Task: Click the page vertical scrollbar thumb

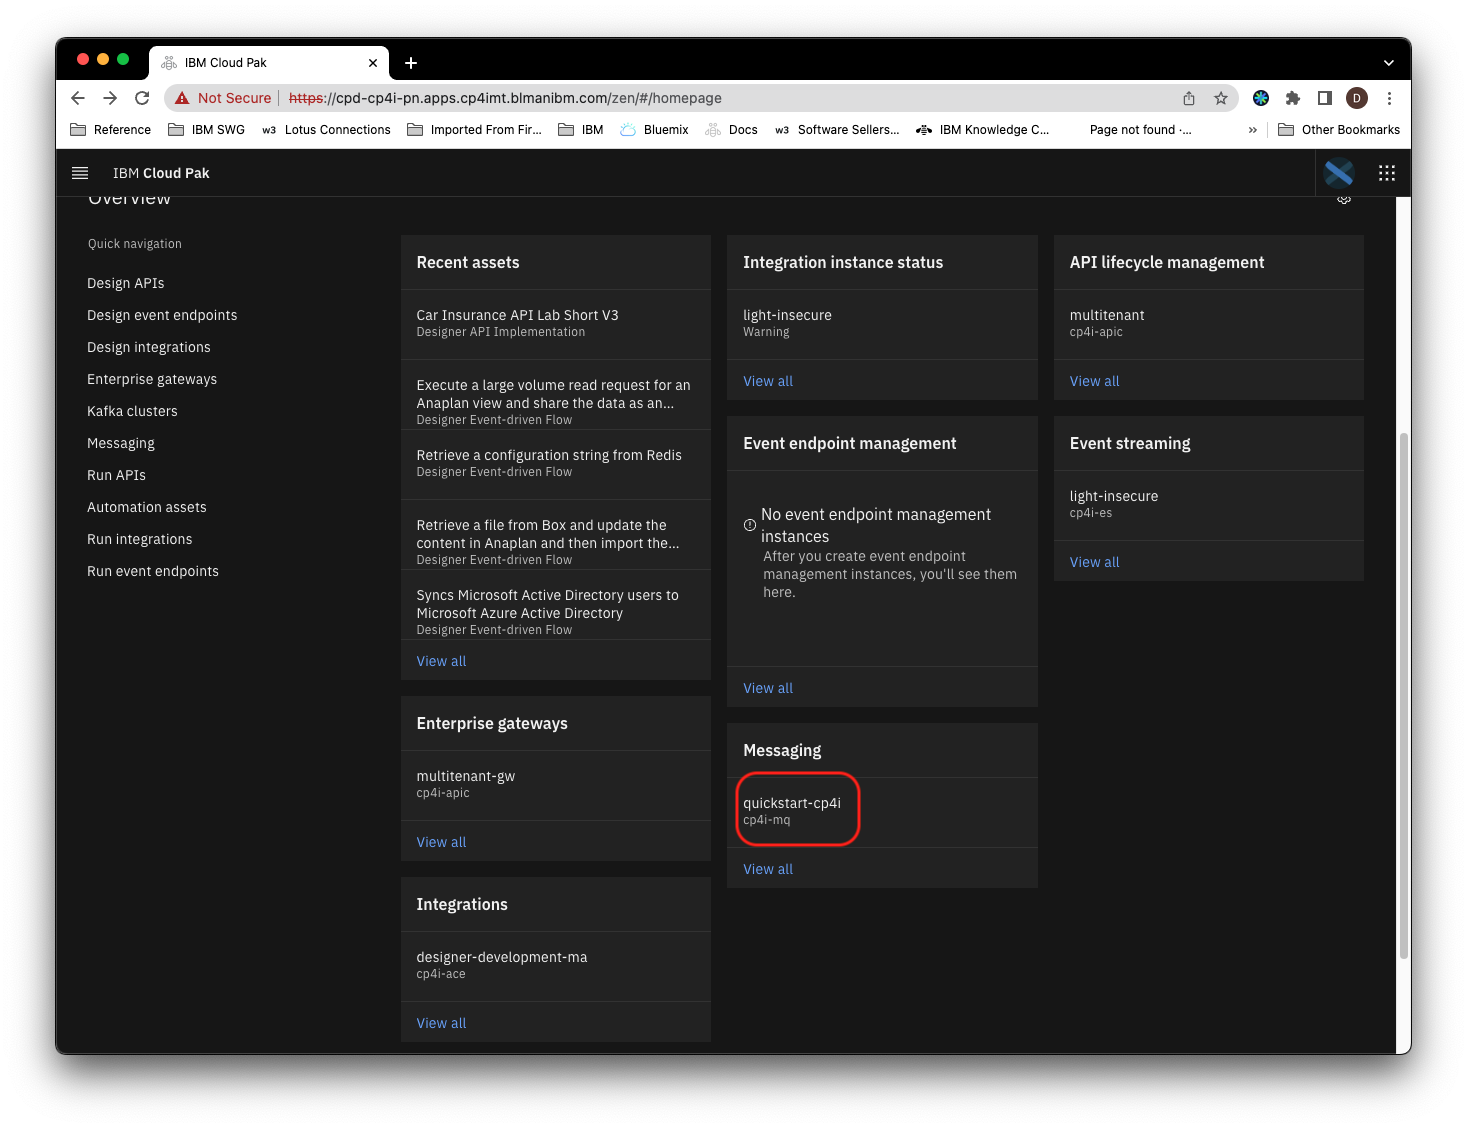Action: tap(1403, 695)
